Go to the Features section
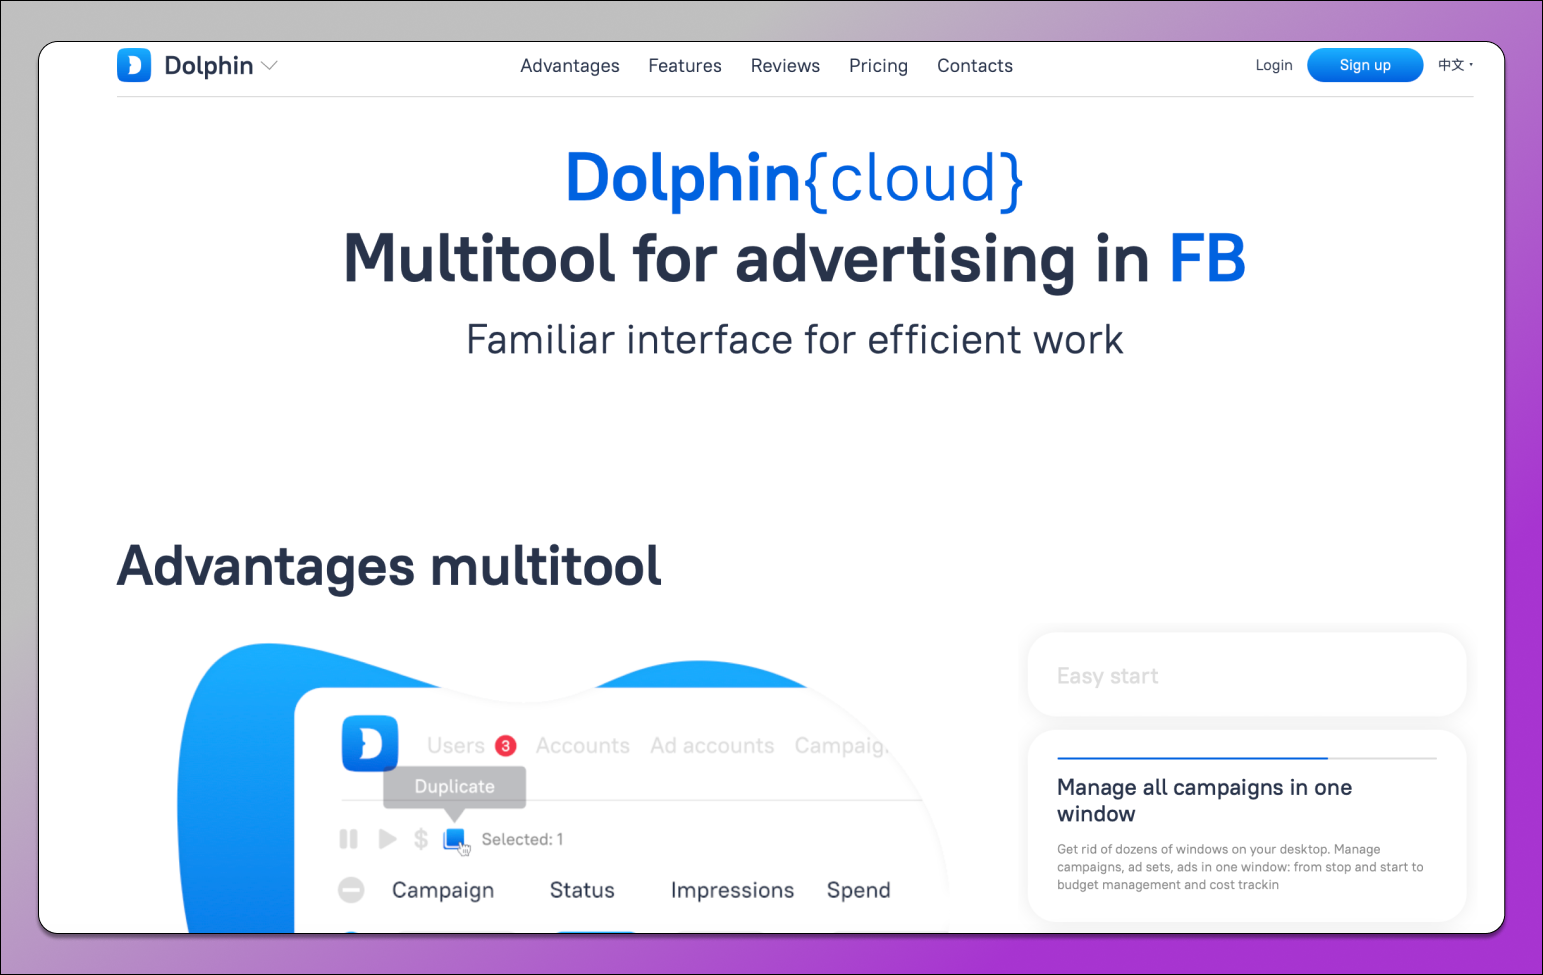The height and width of the screenshot is (975, 1543). click(685, 66)
